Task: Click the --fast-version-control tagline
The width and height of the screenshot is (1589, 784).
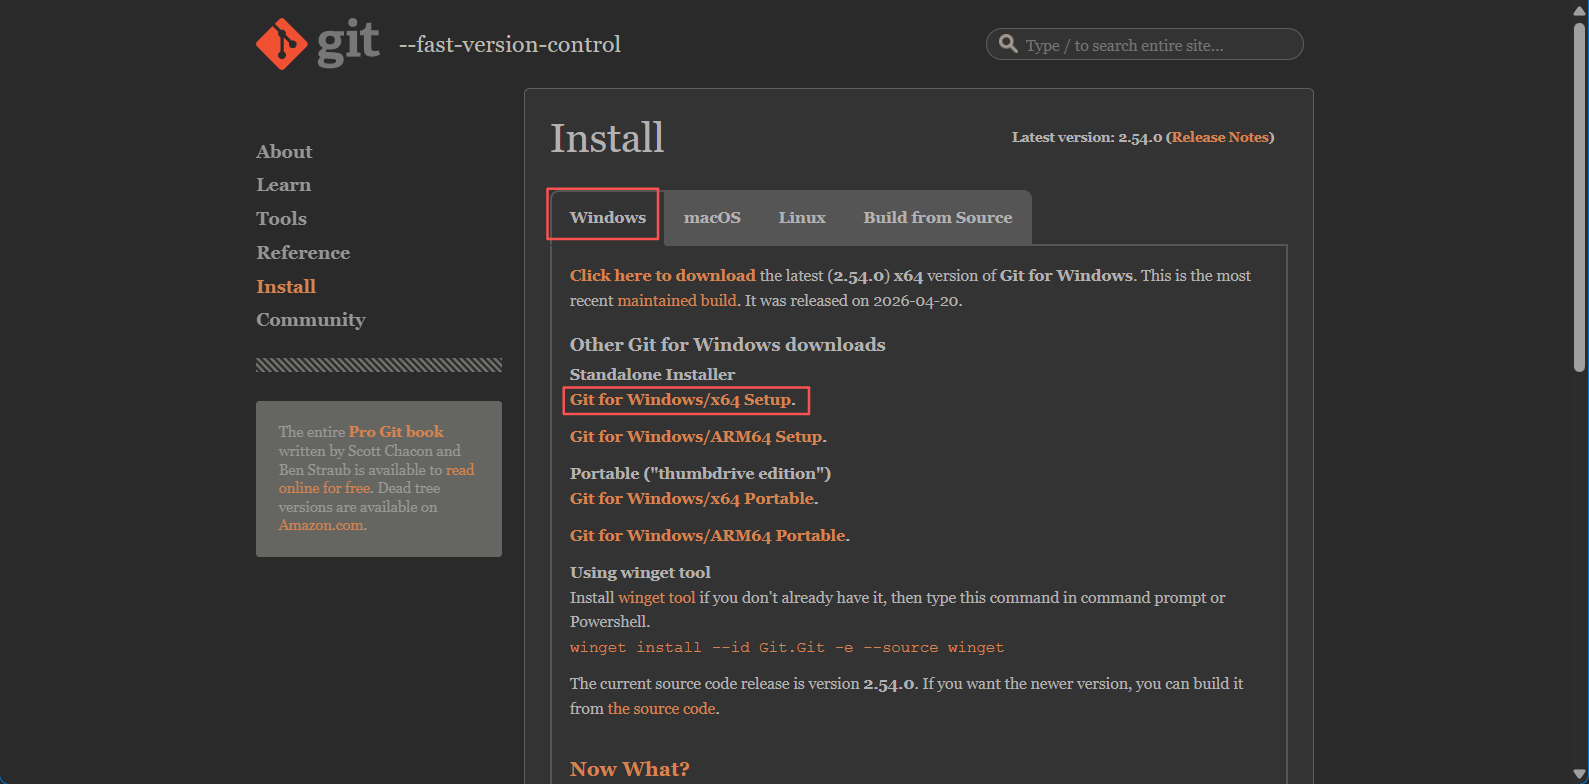Action: tap(510, 45)
